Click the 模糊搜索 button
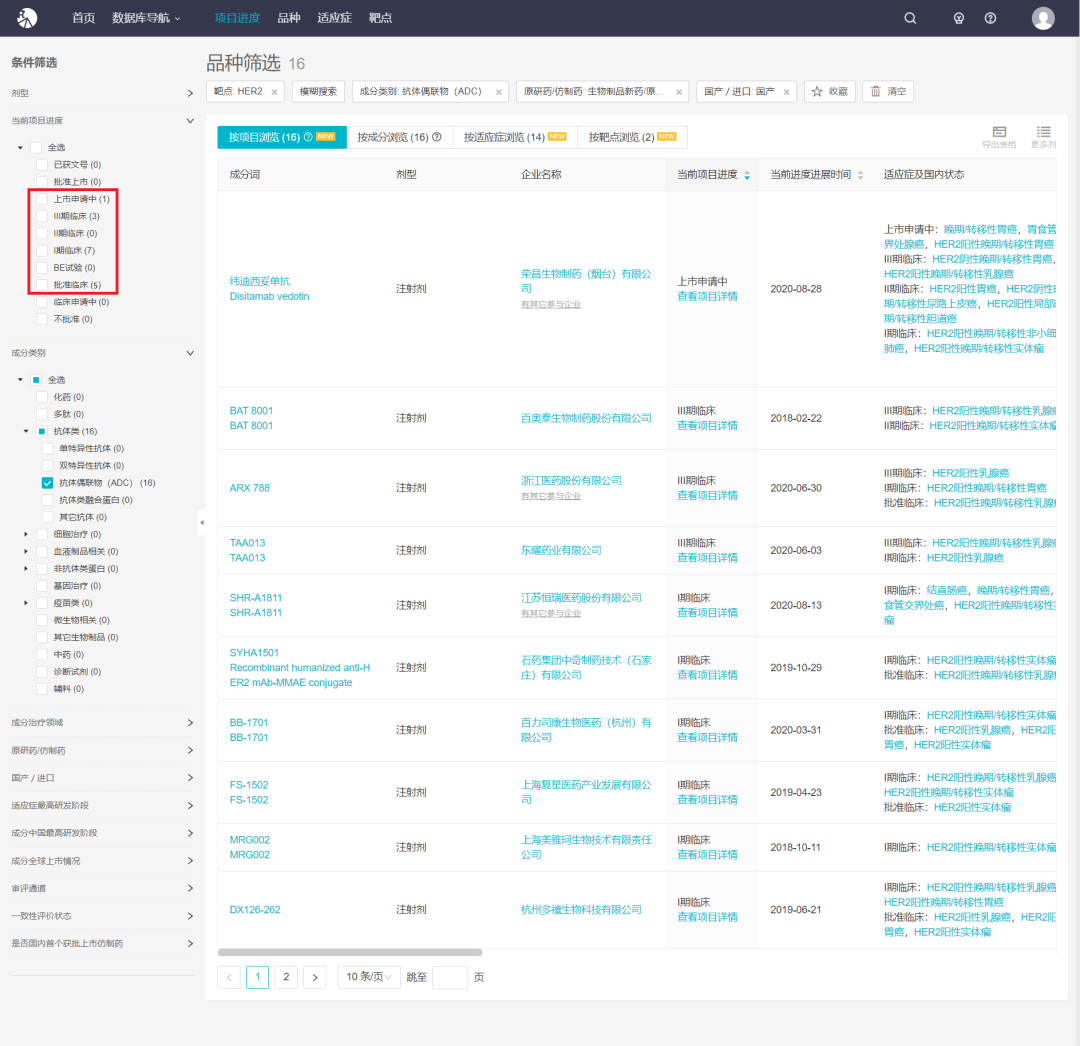 point(318,92)
